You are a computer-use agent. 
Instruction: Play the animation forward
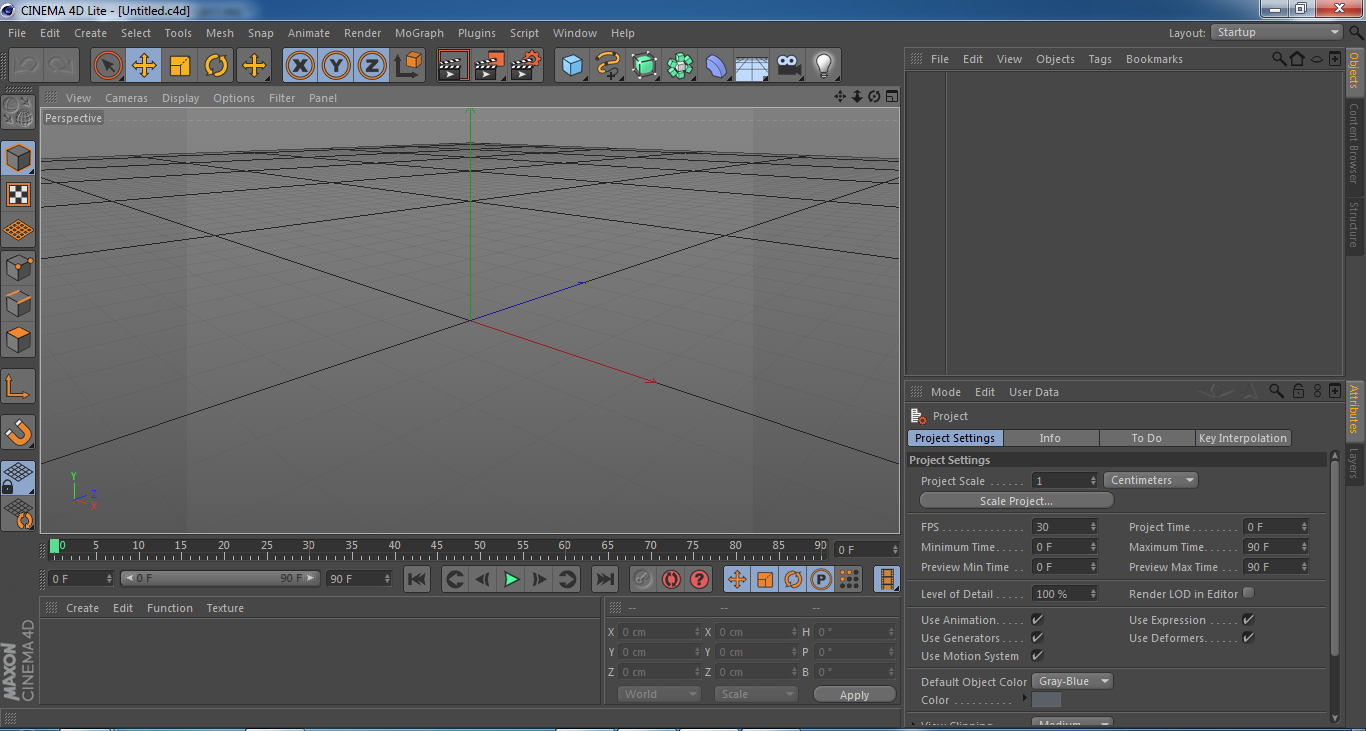coord(511,579)
